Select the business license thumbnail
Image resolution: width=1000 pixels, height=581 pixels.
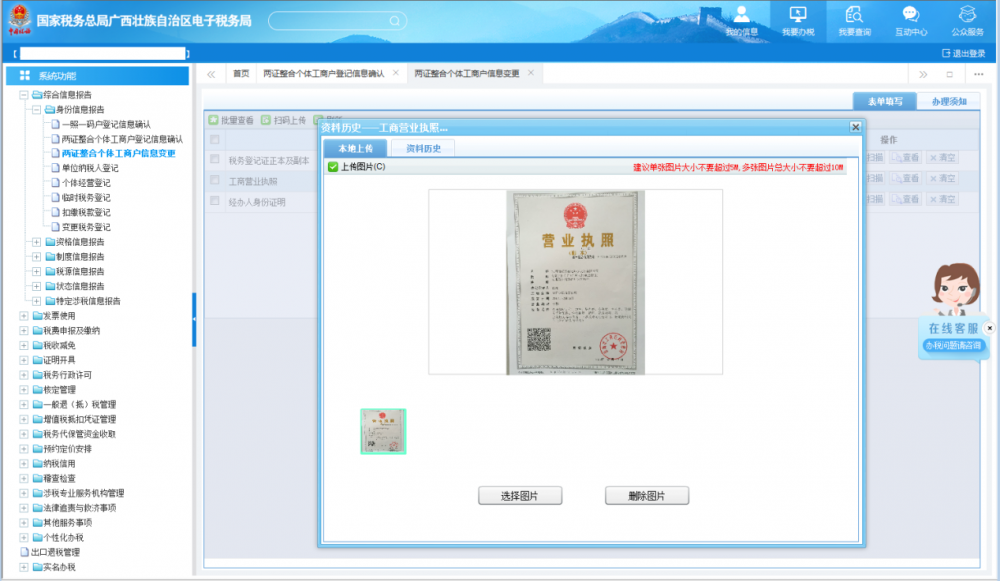tap(383, 431)
